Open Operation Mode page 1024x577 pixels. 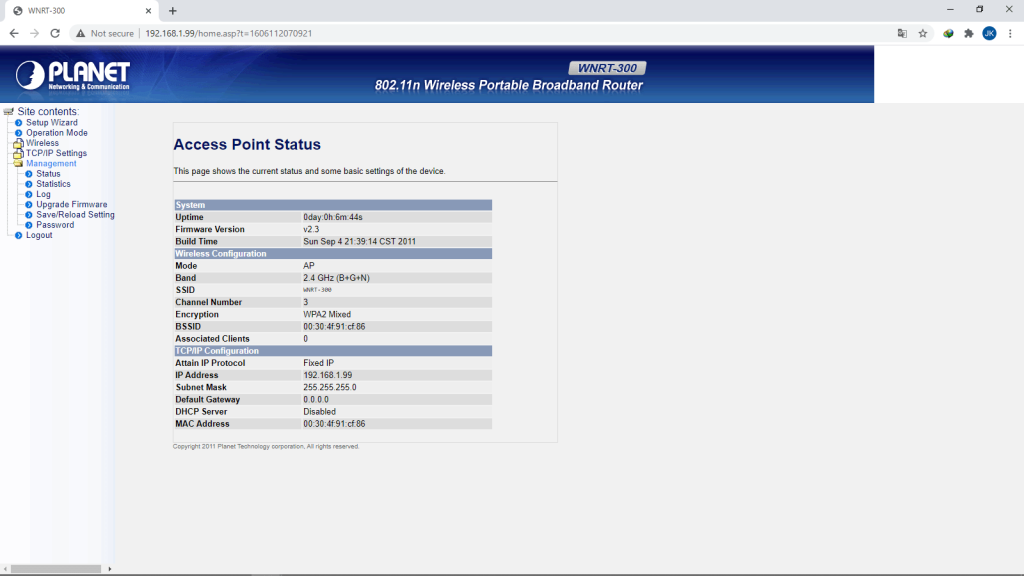click(57, 133)
